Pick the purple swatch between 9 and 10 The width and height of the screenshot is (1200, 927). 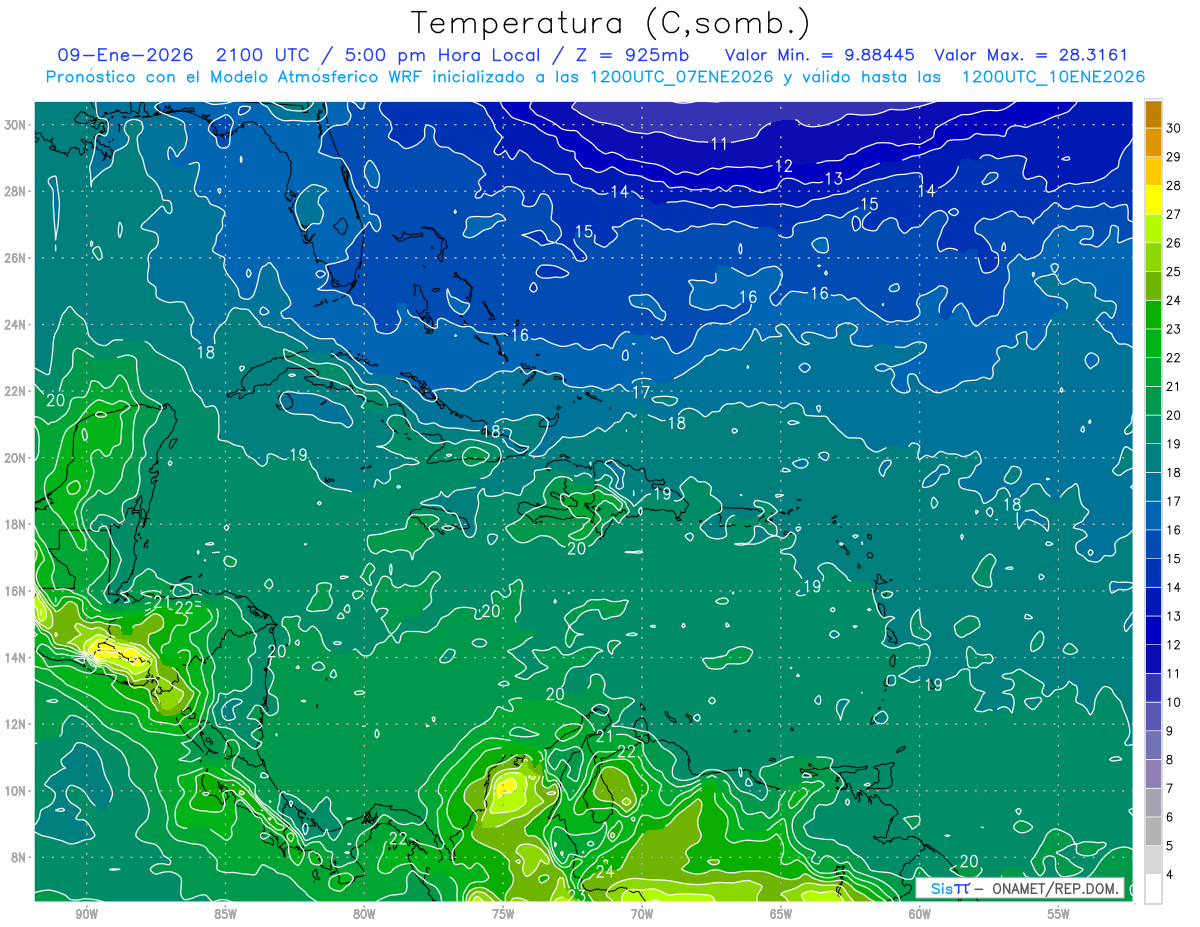point(1154,716)
